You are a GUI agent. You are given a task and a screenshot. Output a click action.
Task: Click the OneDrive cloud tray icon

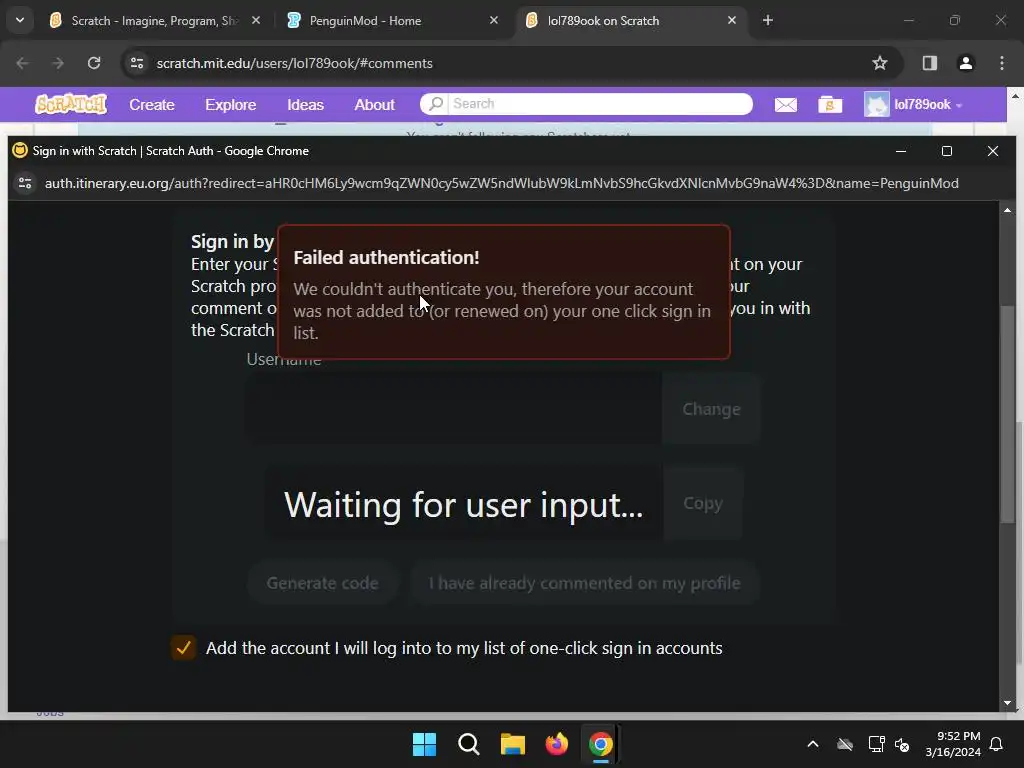pos(845,744)
